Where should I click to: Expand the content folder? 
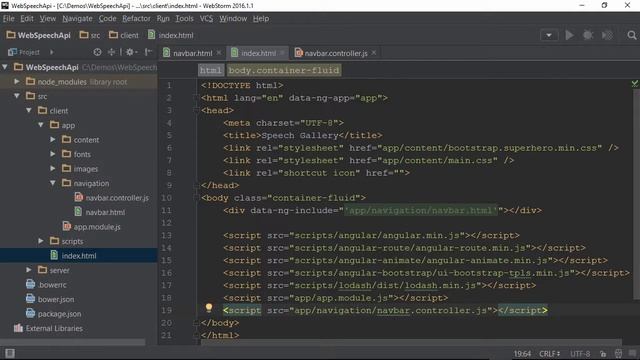pyautogui.click(x=53, y=140)
